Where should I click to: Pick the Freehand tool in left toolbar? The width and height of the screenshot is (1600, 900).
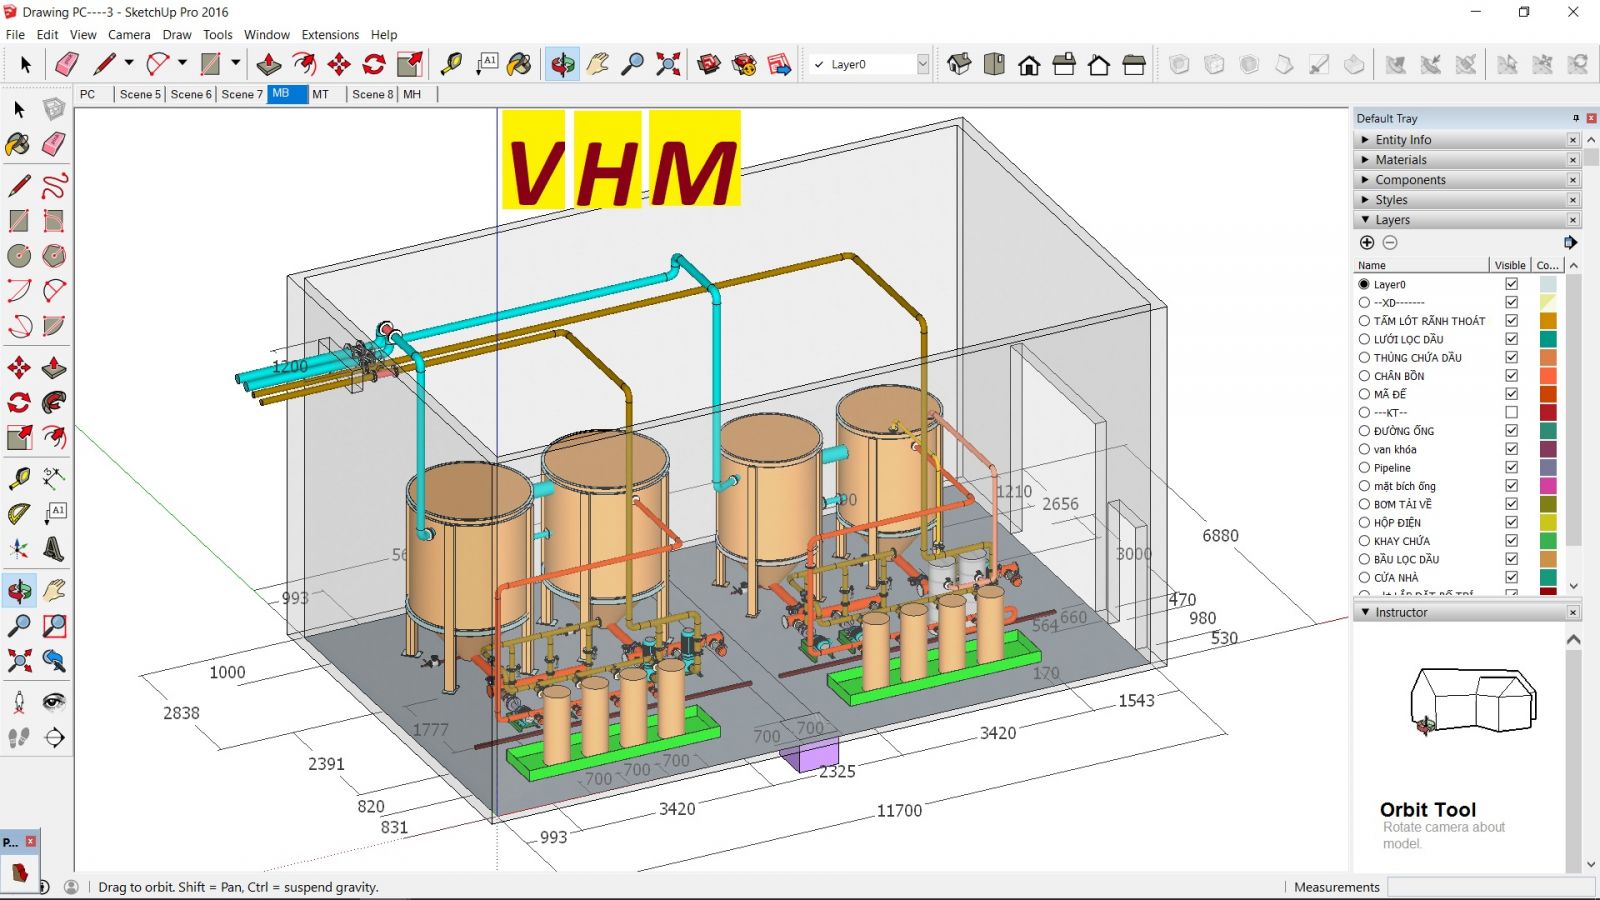(x=54, y=186)
